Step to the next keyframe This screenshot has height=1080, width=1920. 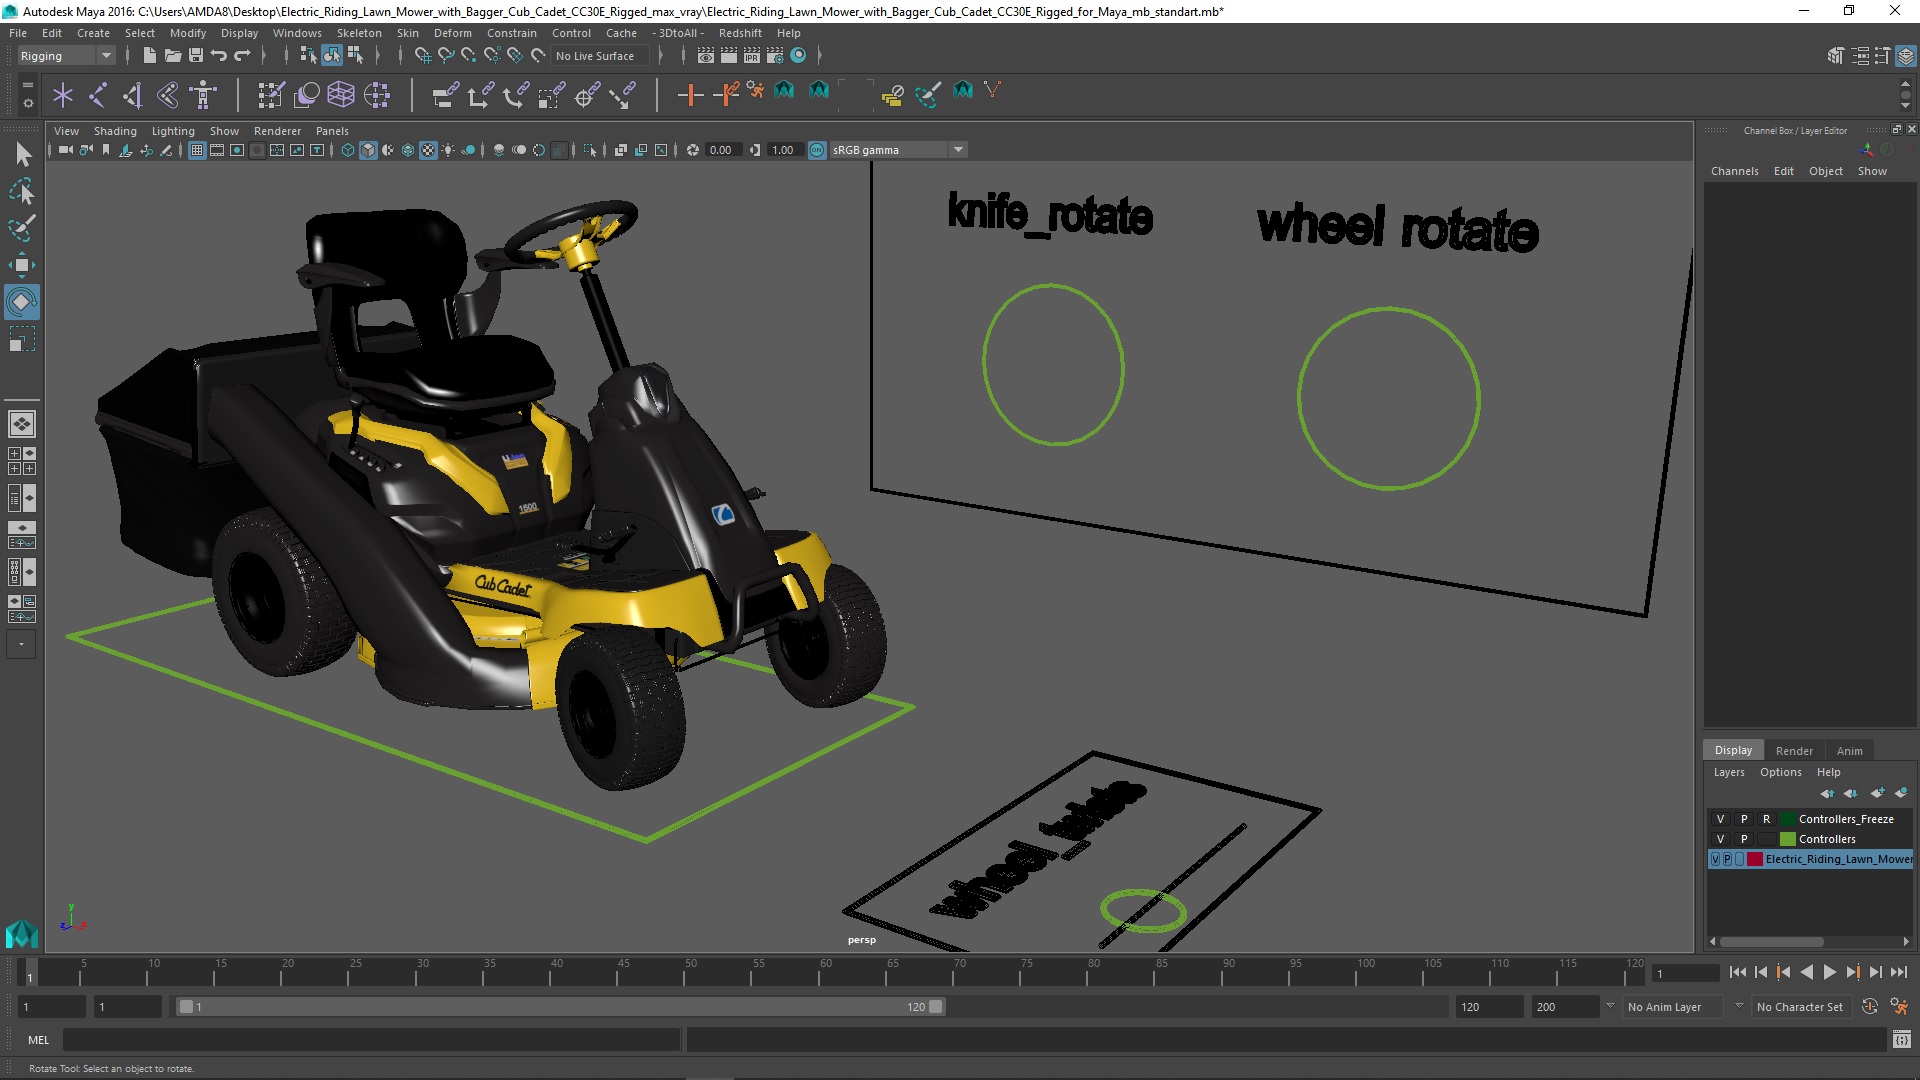pos(1852,972)
